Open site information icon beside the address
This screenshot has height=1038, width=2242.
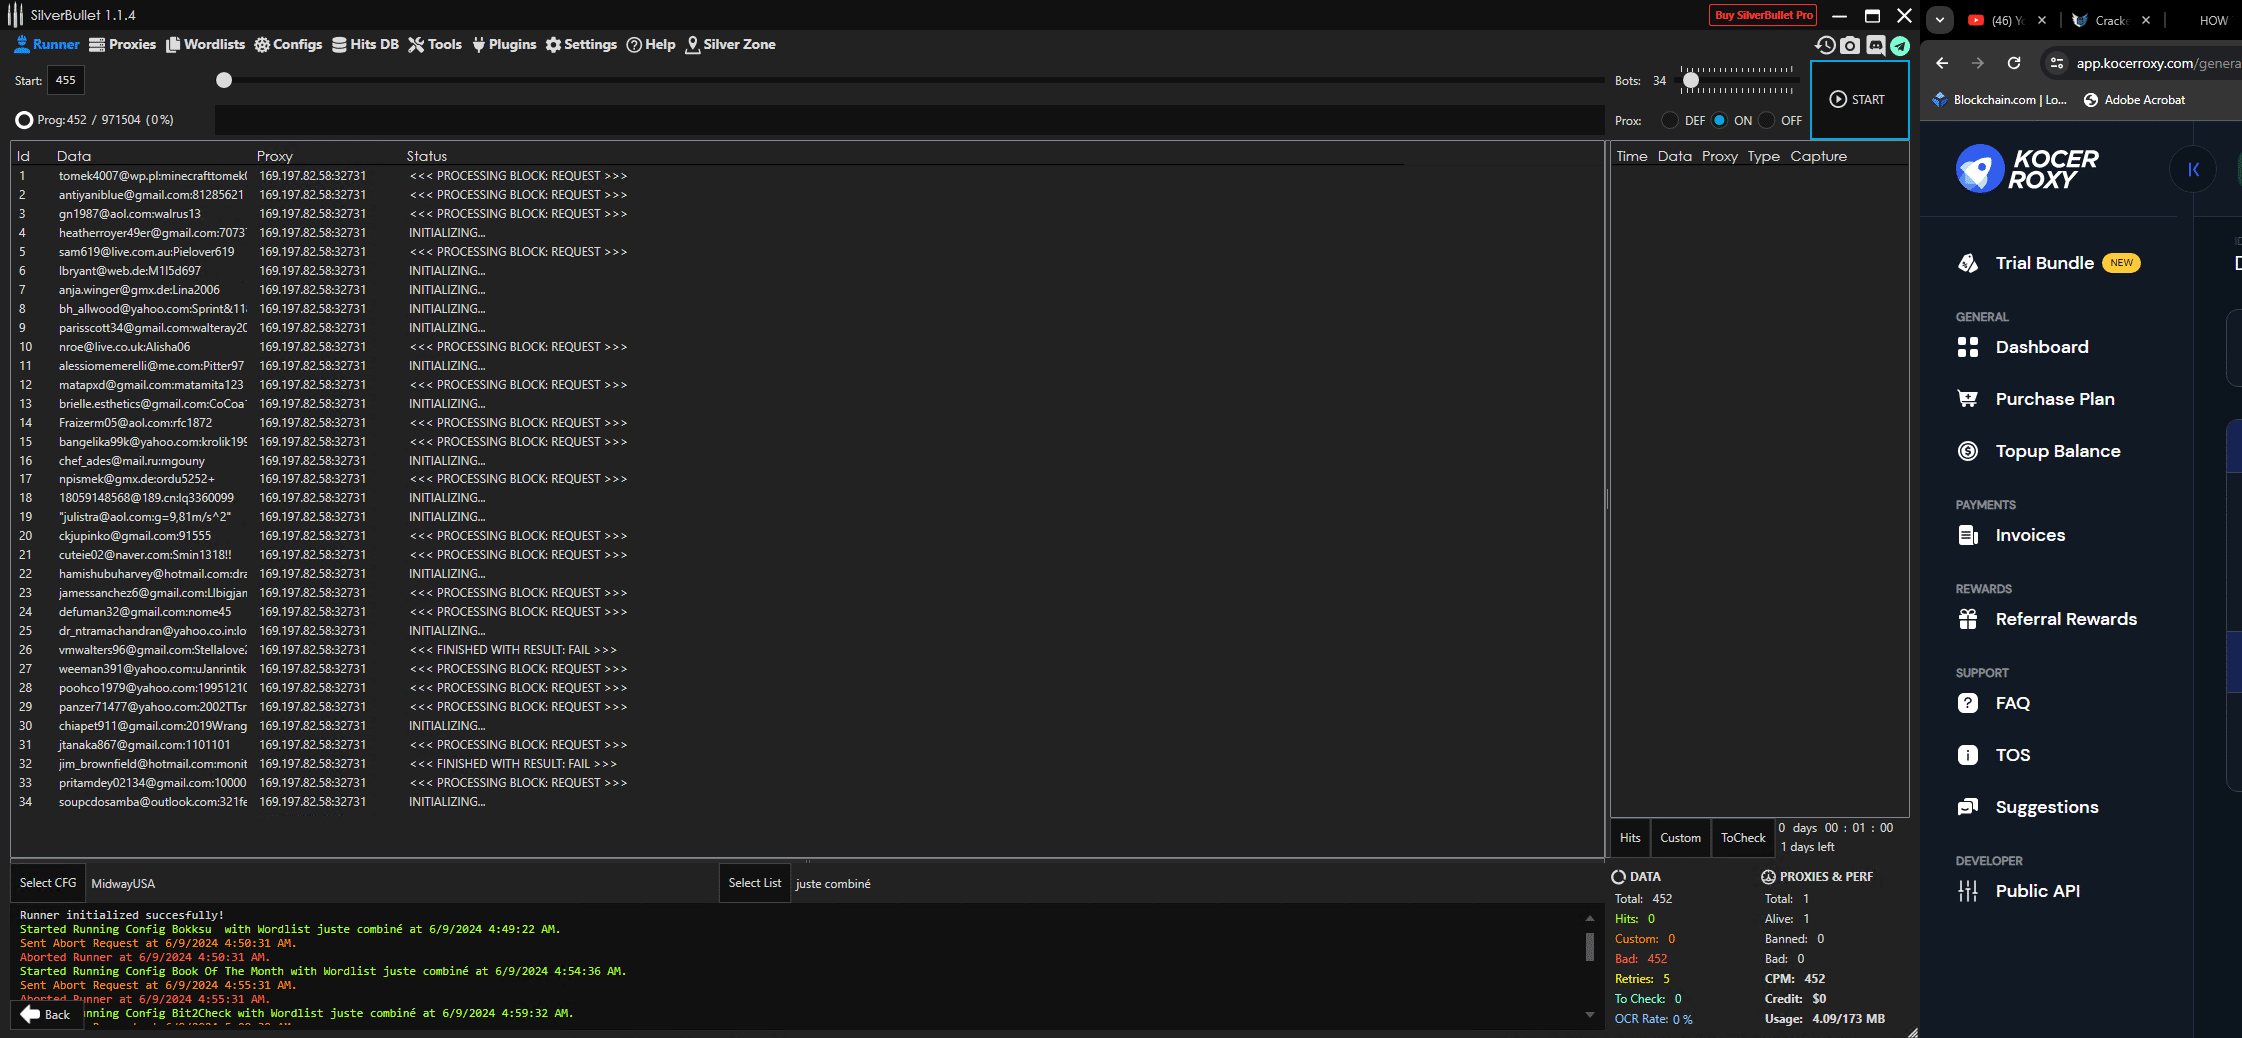(x=2056, y=63)
